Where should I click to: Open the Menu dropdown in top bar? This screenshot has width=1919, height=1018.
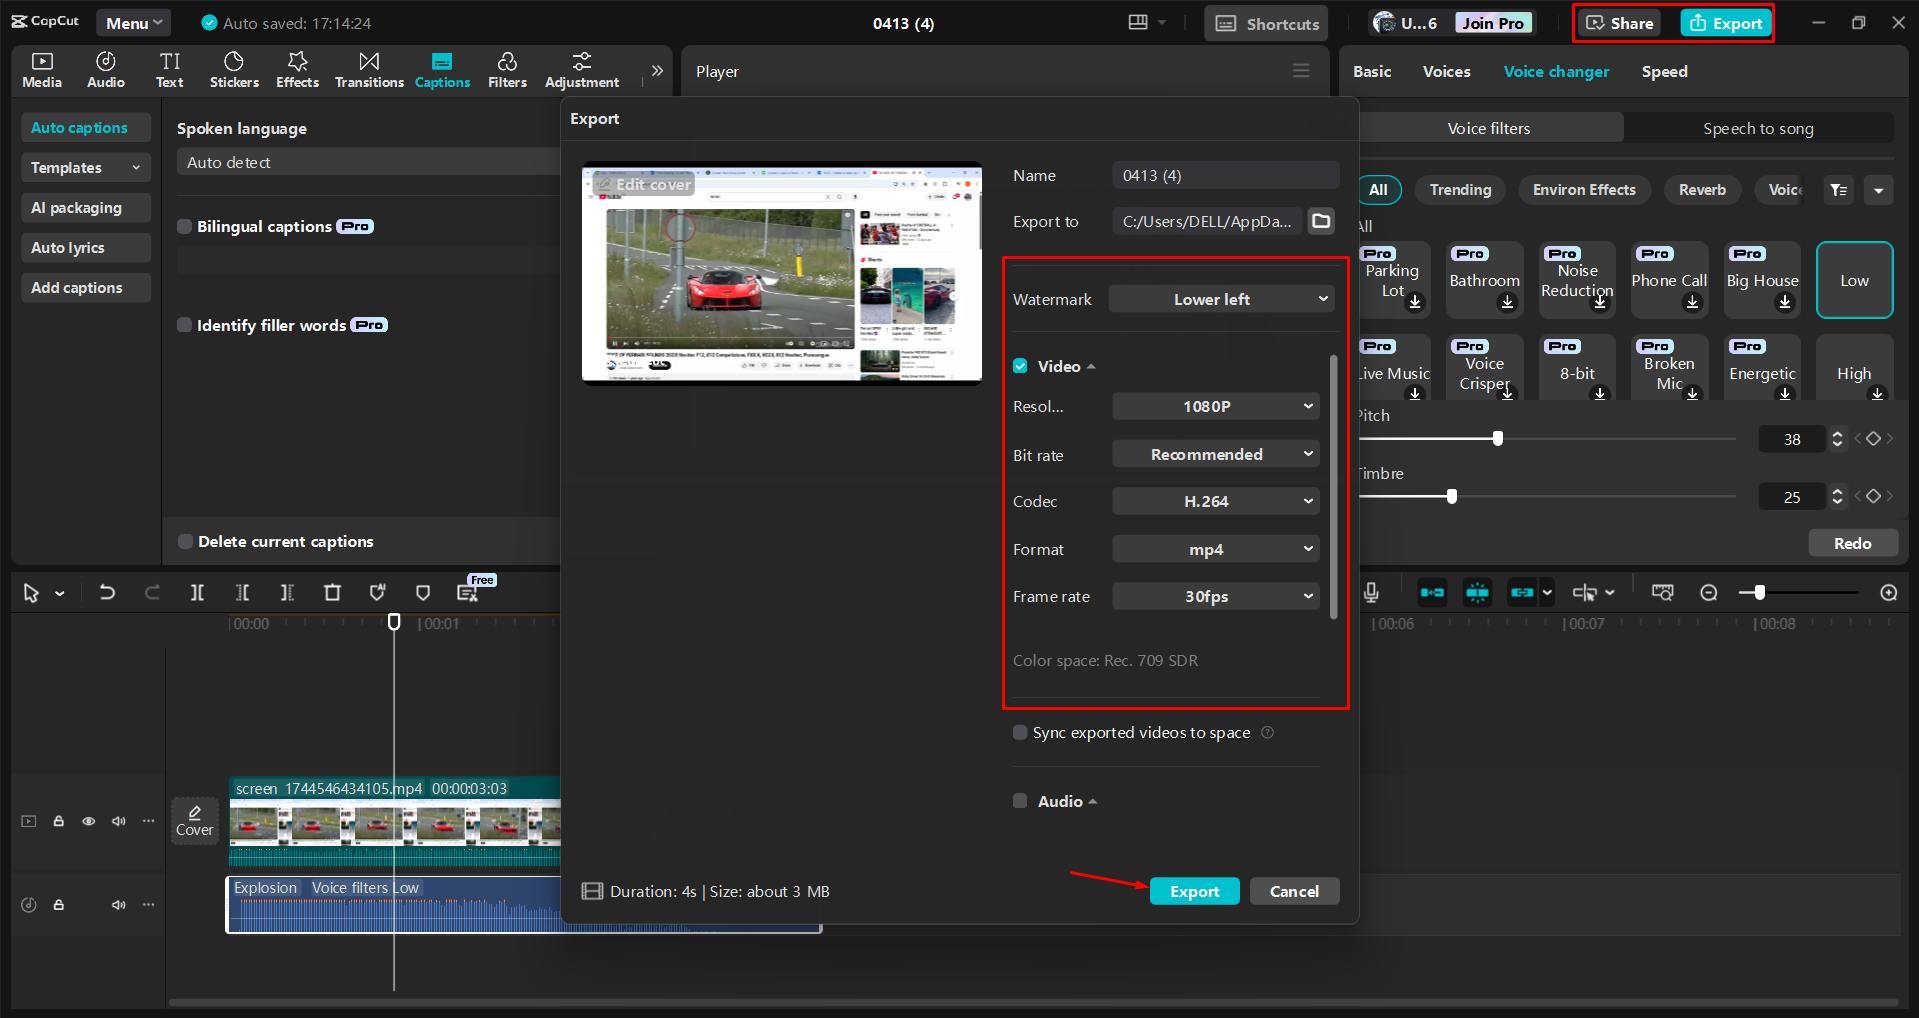133,22
